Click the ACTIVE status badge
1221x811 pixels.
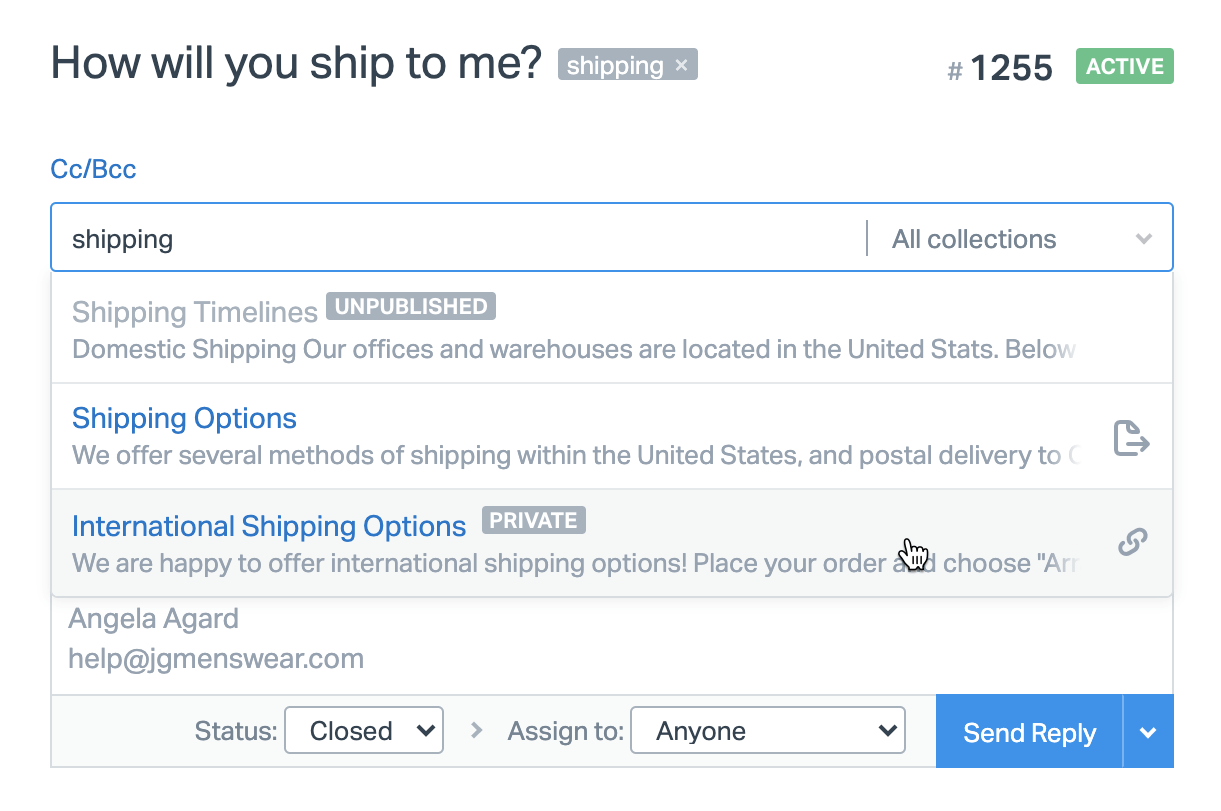coord(1125,67)
